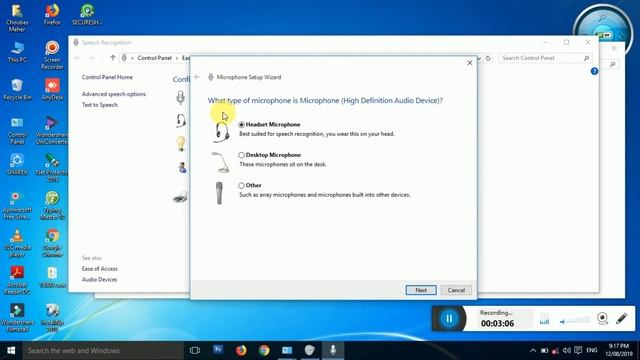Click the Search the web and Windows box
This screenshot has height=360, width=640.
click(x=103, y=350)
